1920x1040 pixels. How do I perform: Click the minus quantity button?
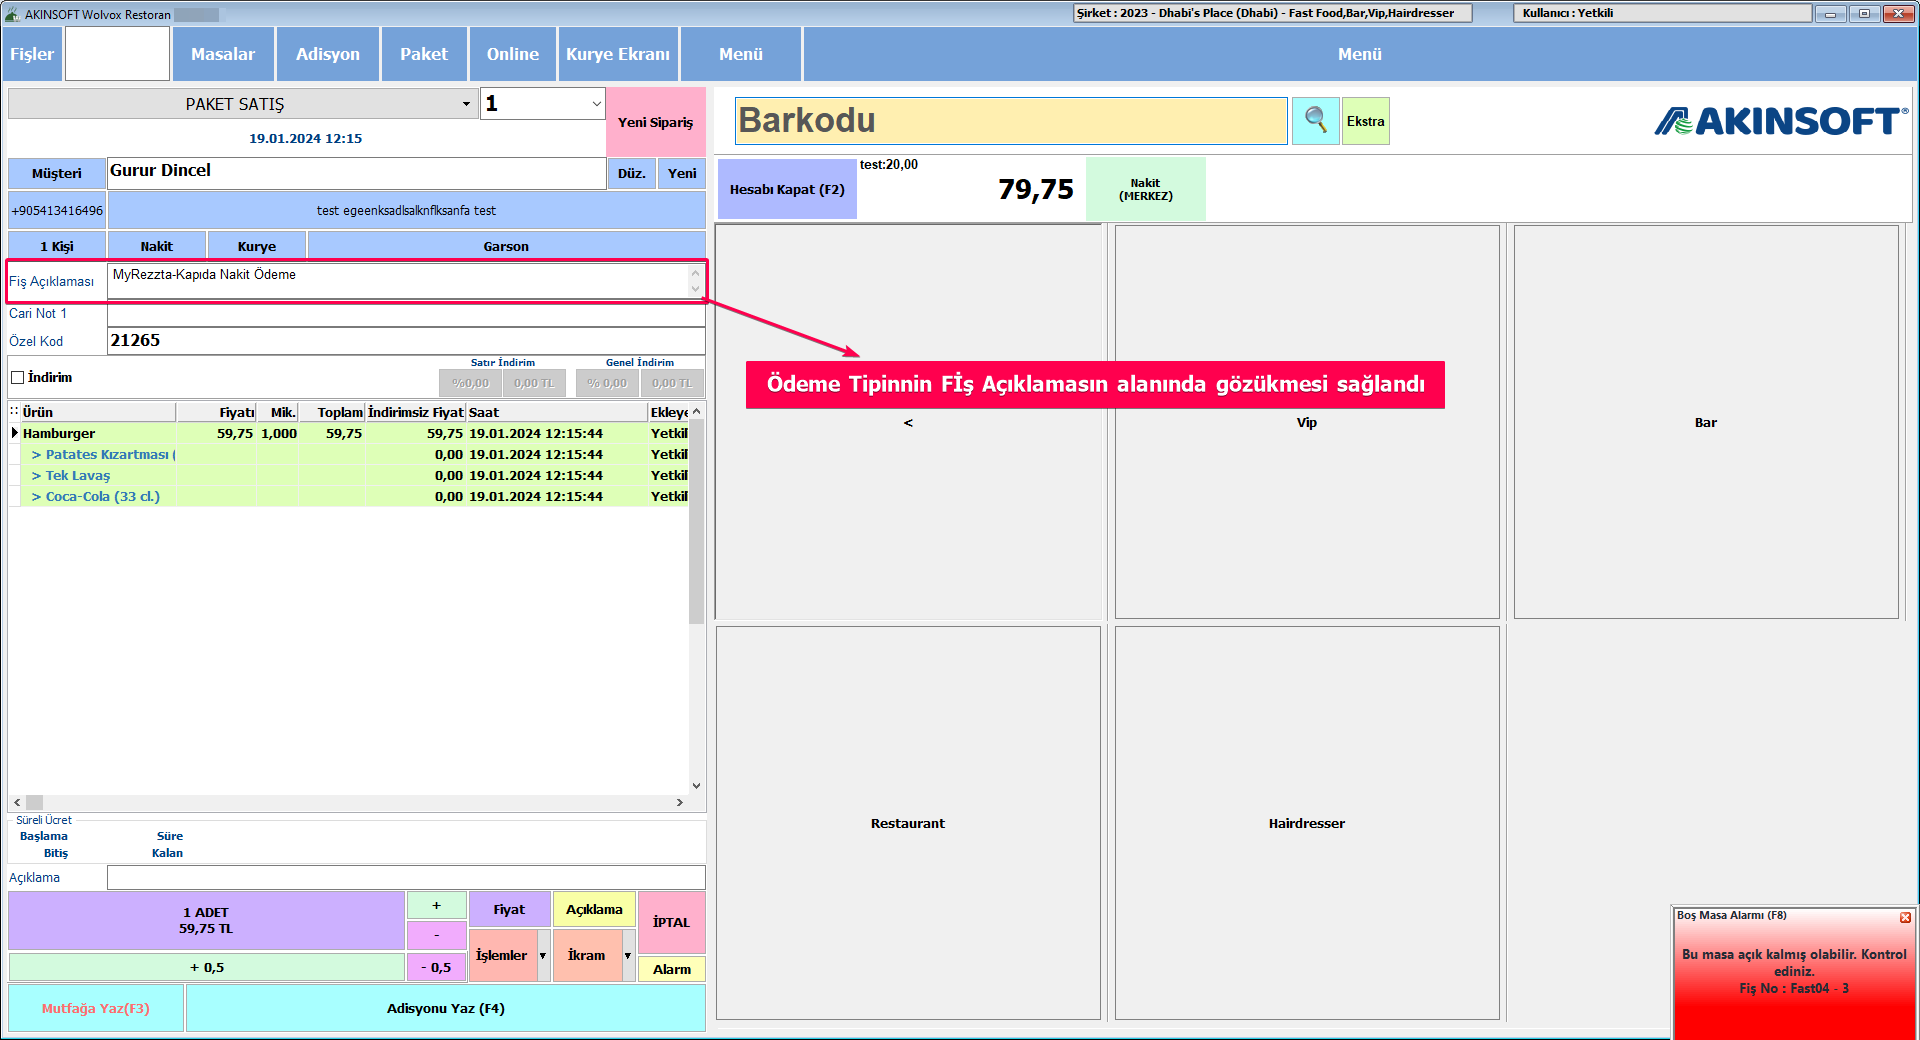point(436,935)
